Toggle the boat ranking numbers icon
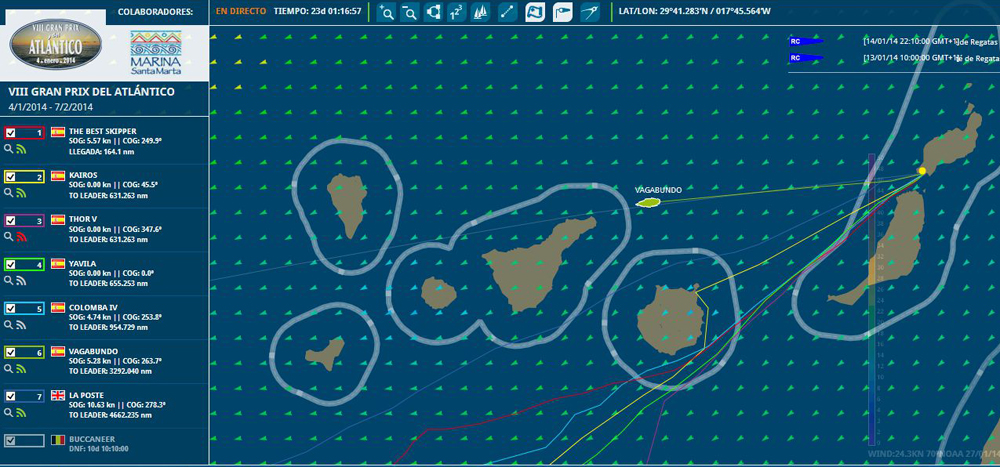Viewport: 1000px width, 467px height. [x=457, y=12]
